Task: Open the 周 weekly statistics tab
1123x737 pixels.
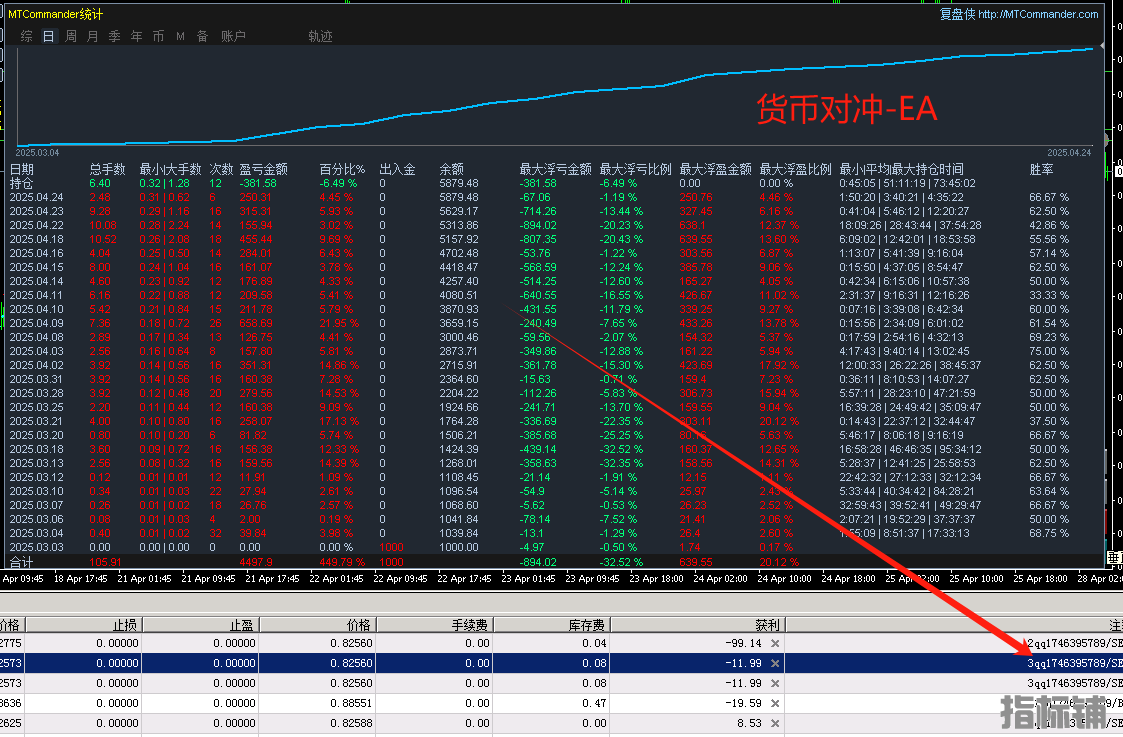Action: pyautogui.click(x=71, y=36)
